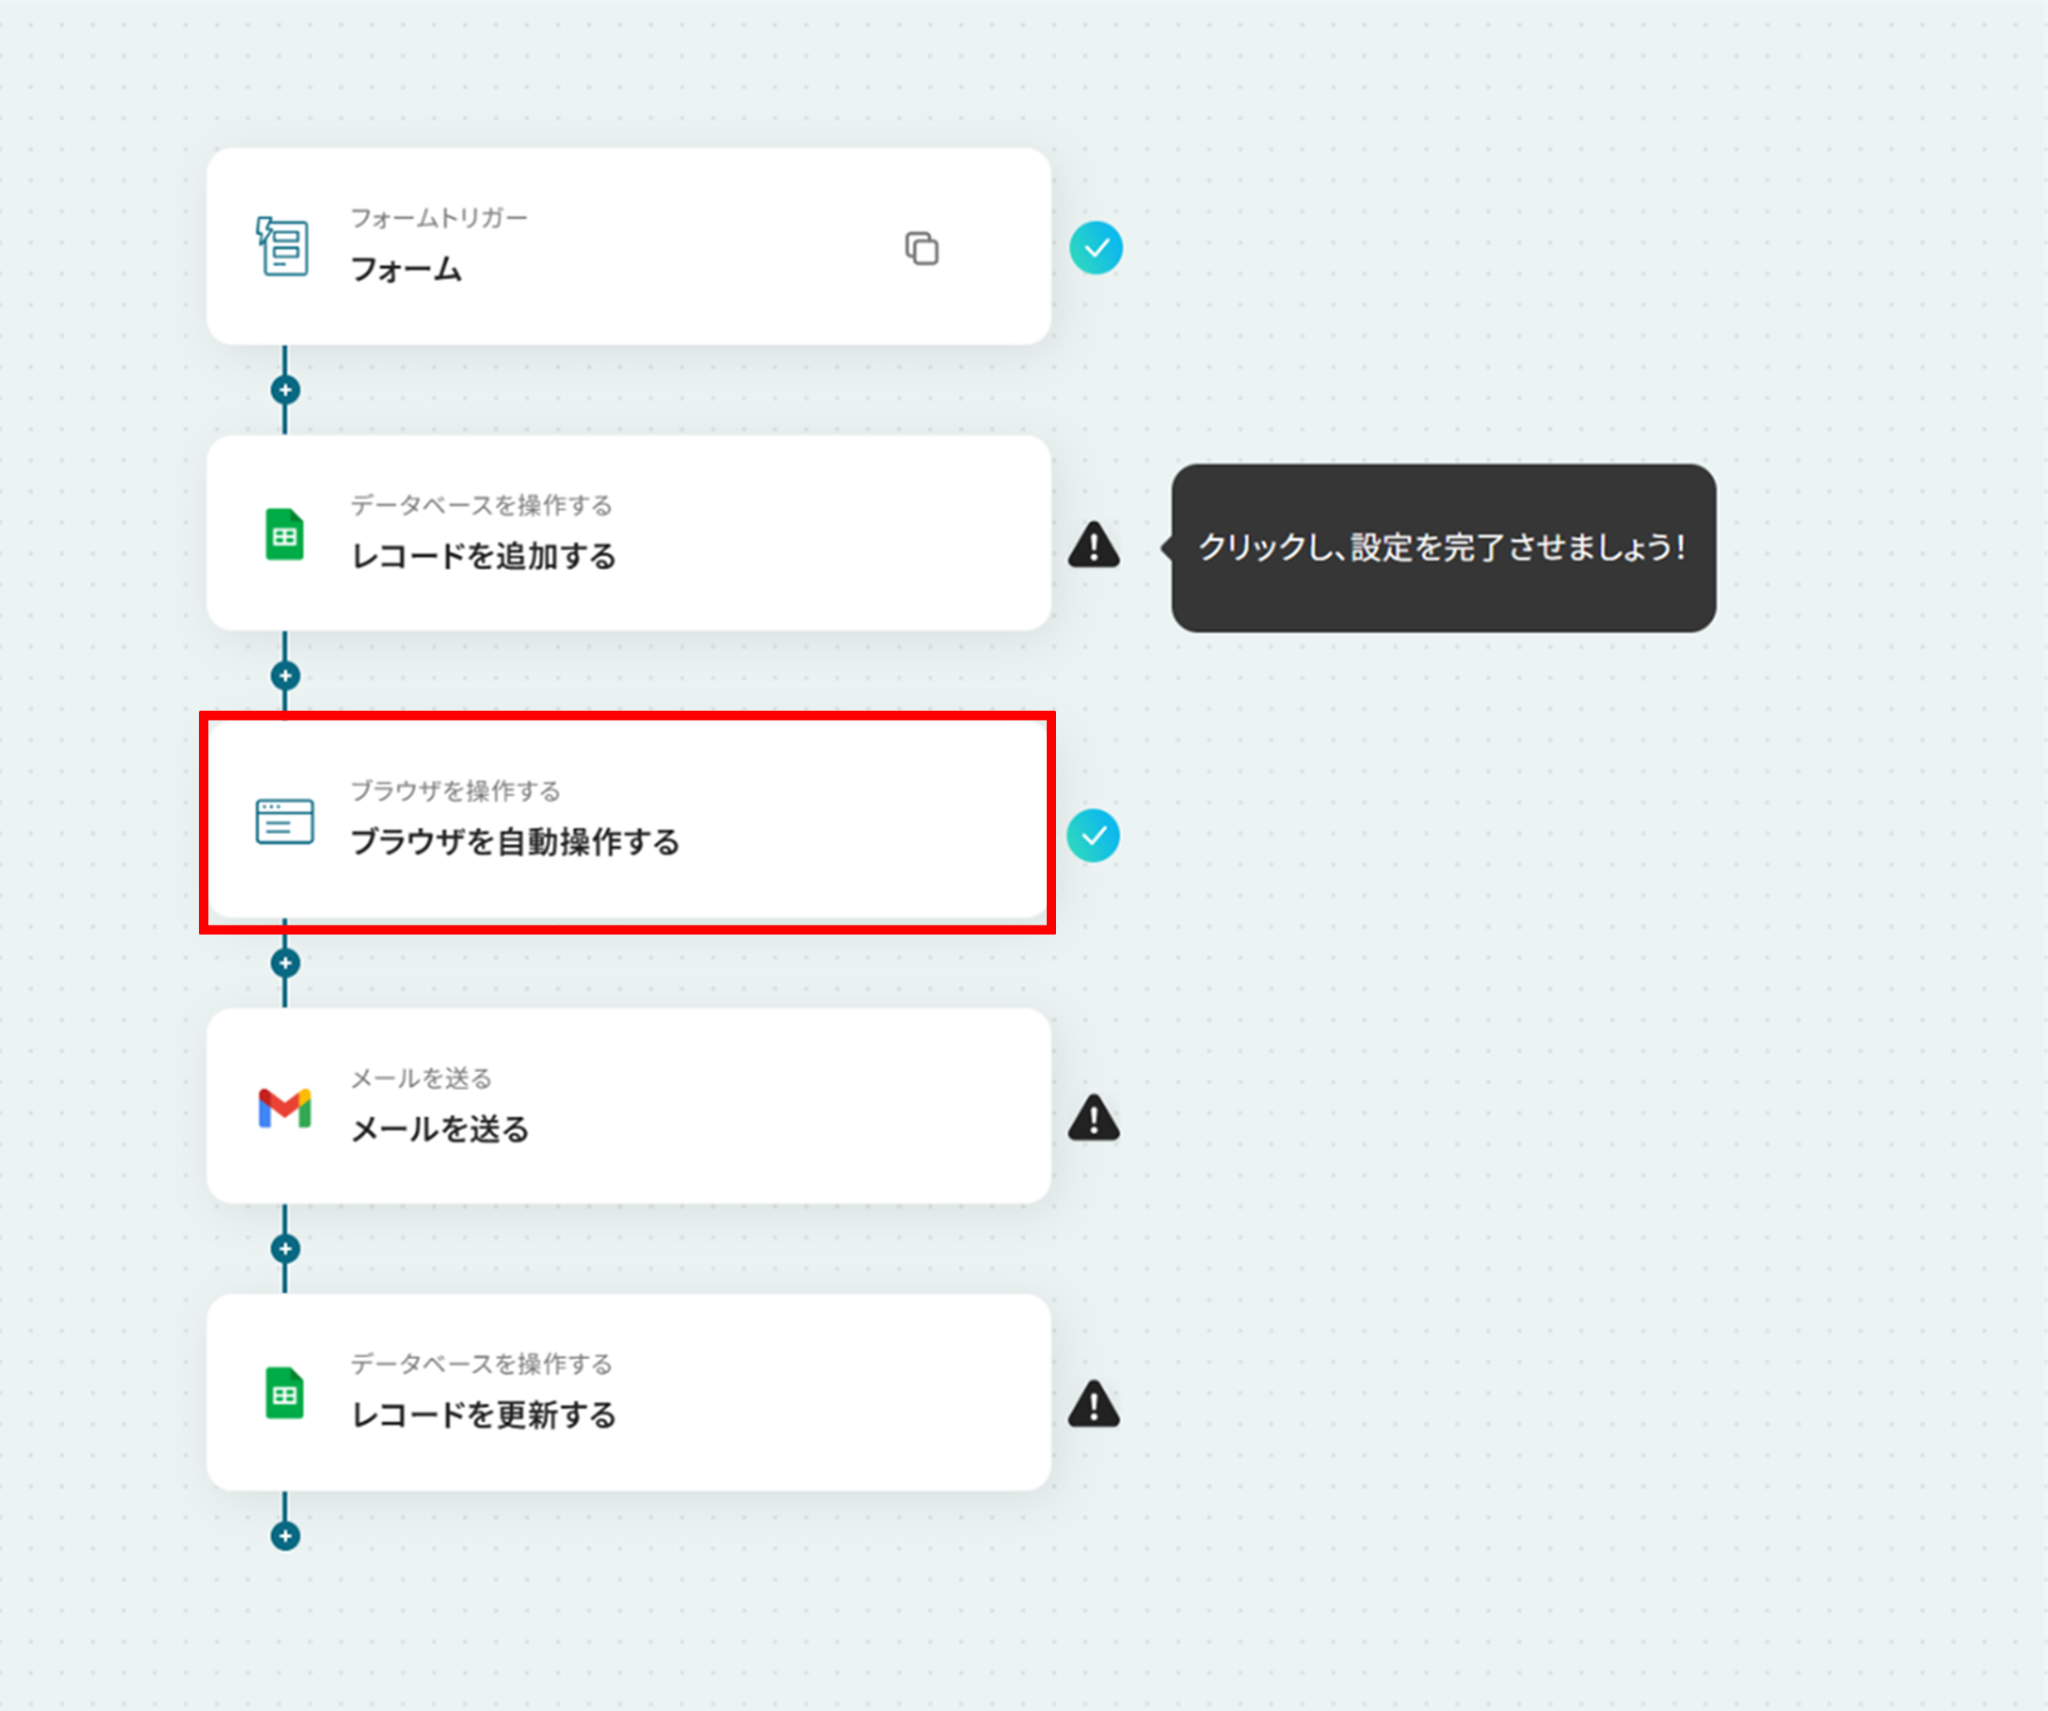Add step below メールを送る card
This screenshot has width=2048, height=1711.
[285, 1249]
